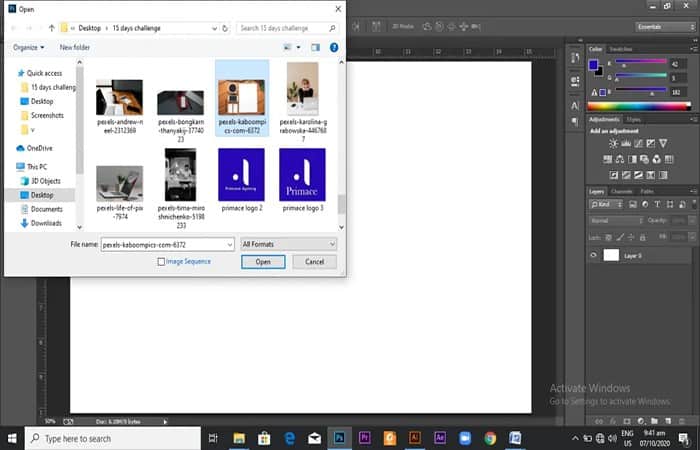Image resolution: width=700 pixels, height=450 pixels.
Task: Add a Posterize adjustment
Action: tap(626, 175)
